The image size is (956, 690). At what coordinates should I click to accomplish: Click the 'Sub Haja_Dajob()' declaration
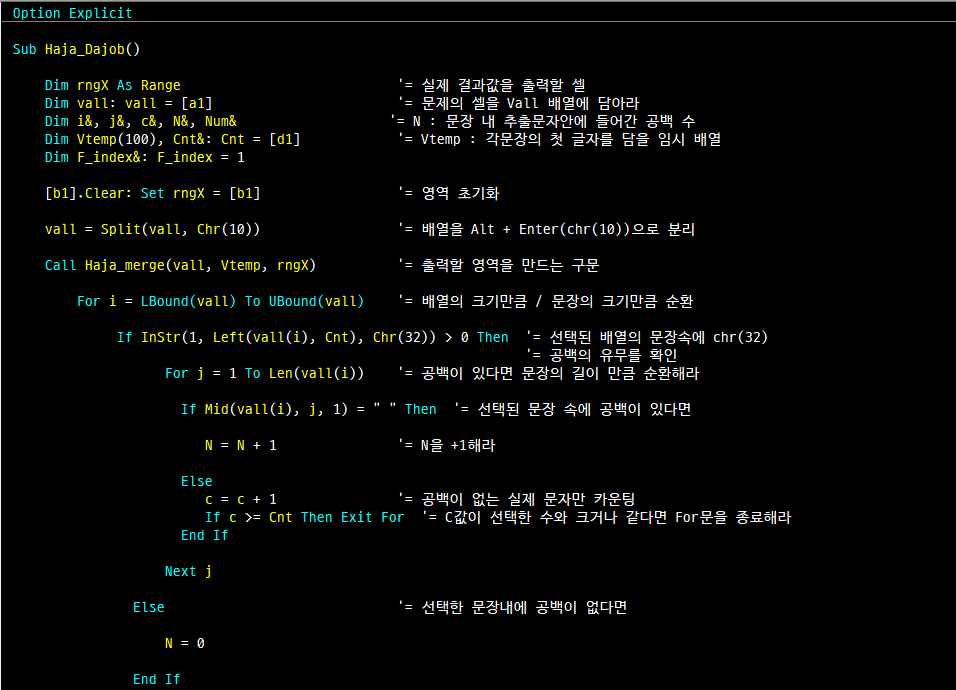coord(76,49)
